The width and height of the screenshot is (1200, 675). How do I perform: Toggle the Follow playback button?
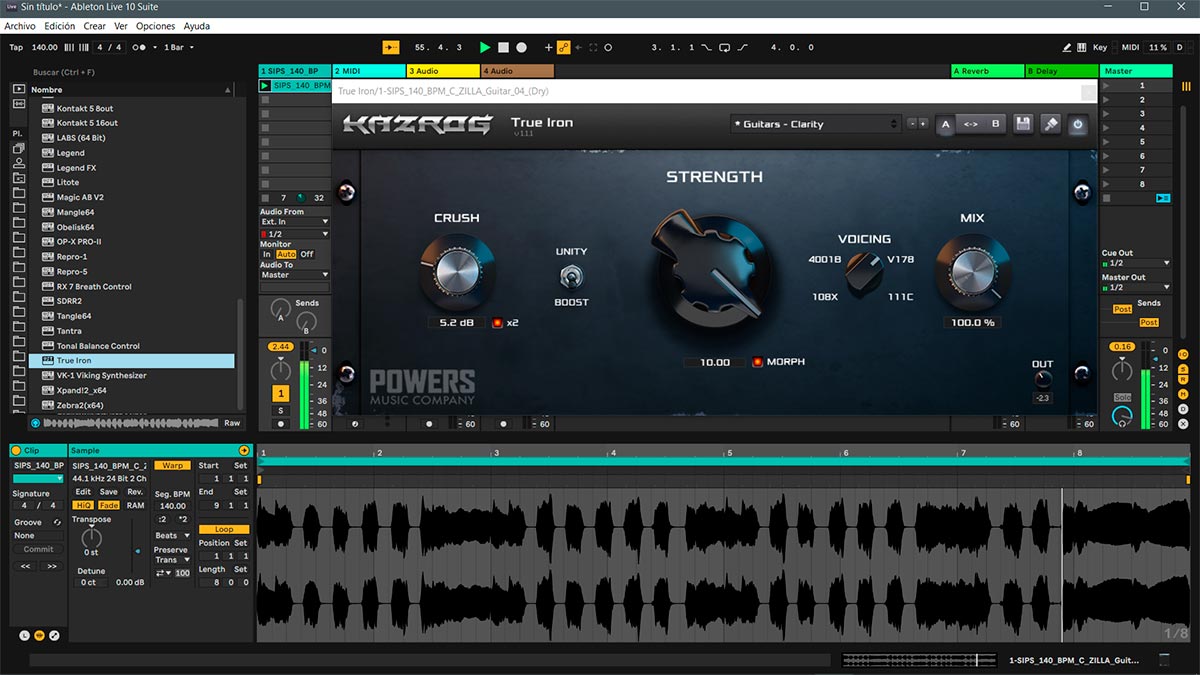[391, 47]
